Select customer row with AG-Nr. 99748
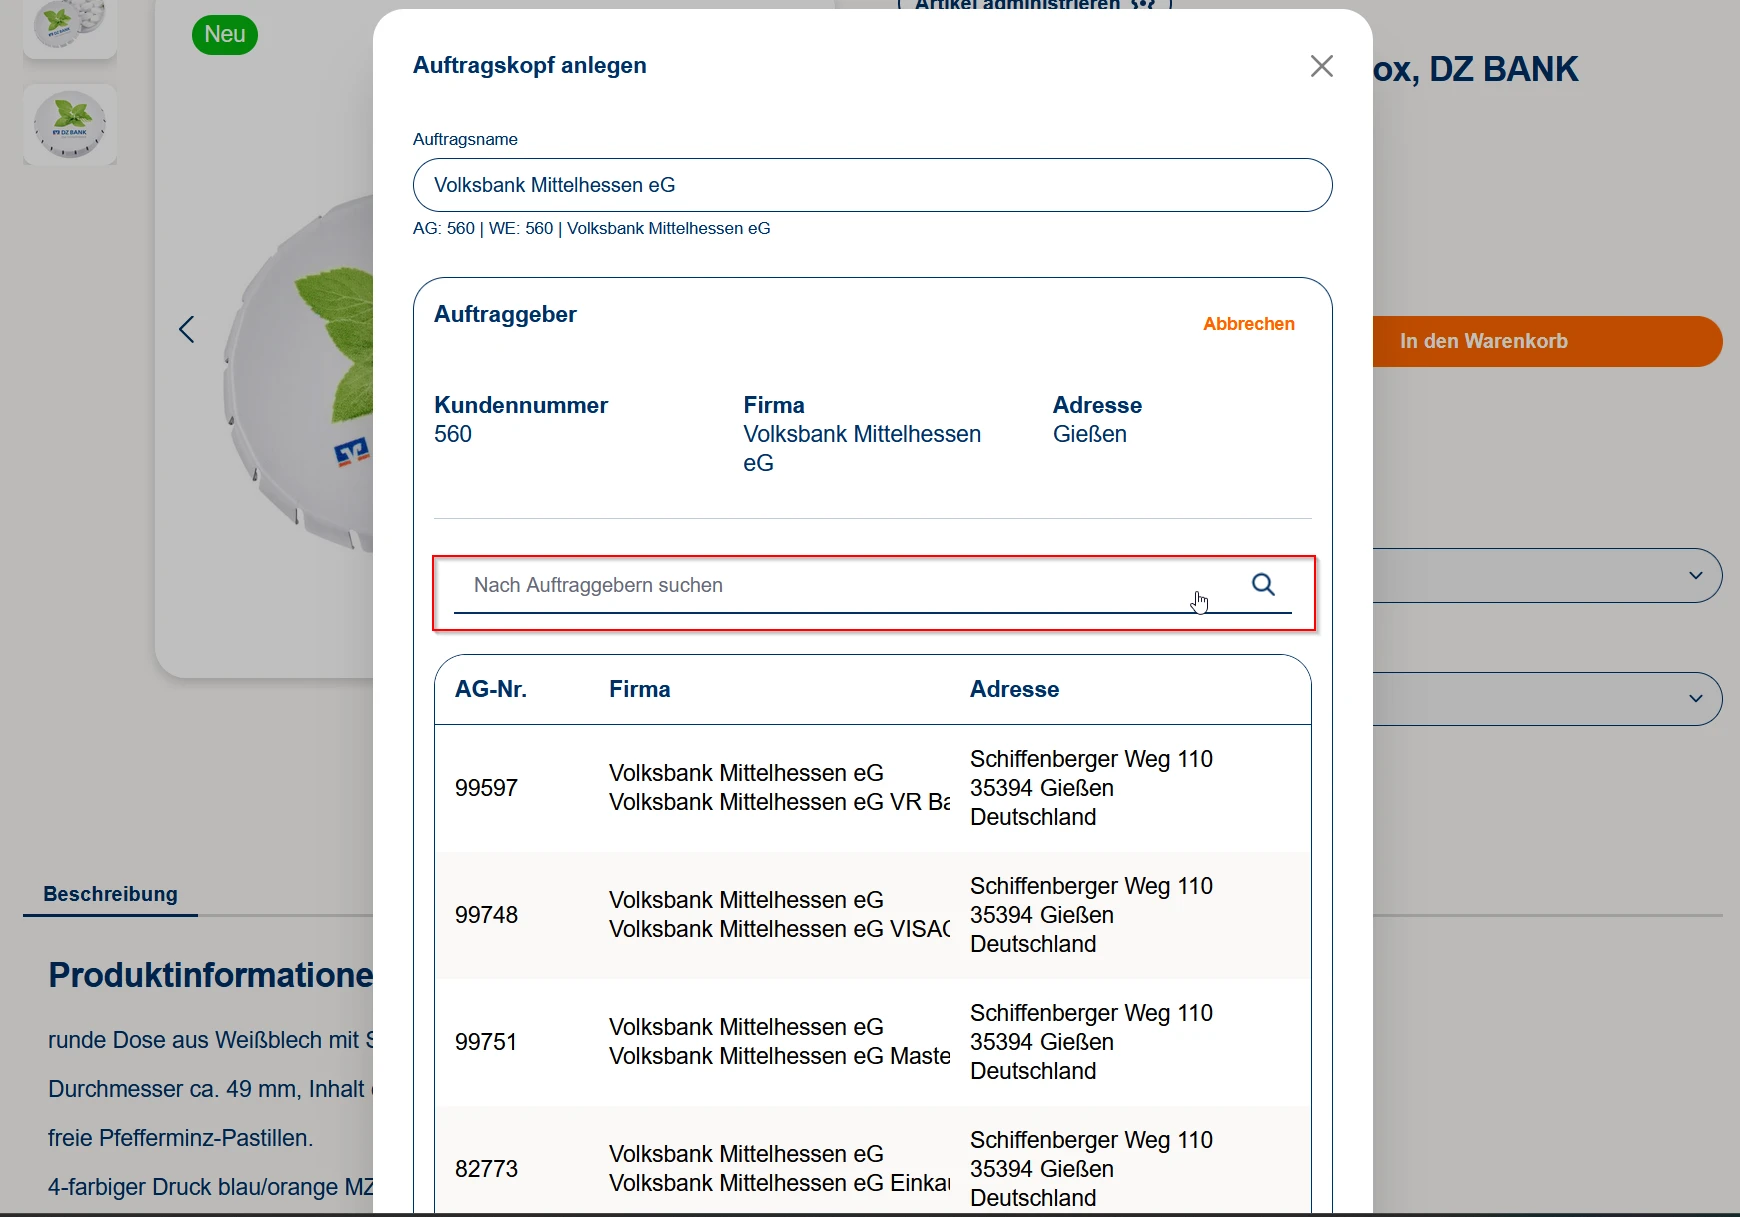 tap(871, 915)
